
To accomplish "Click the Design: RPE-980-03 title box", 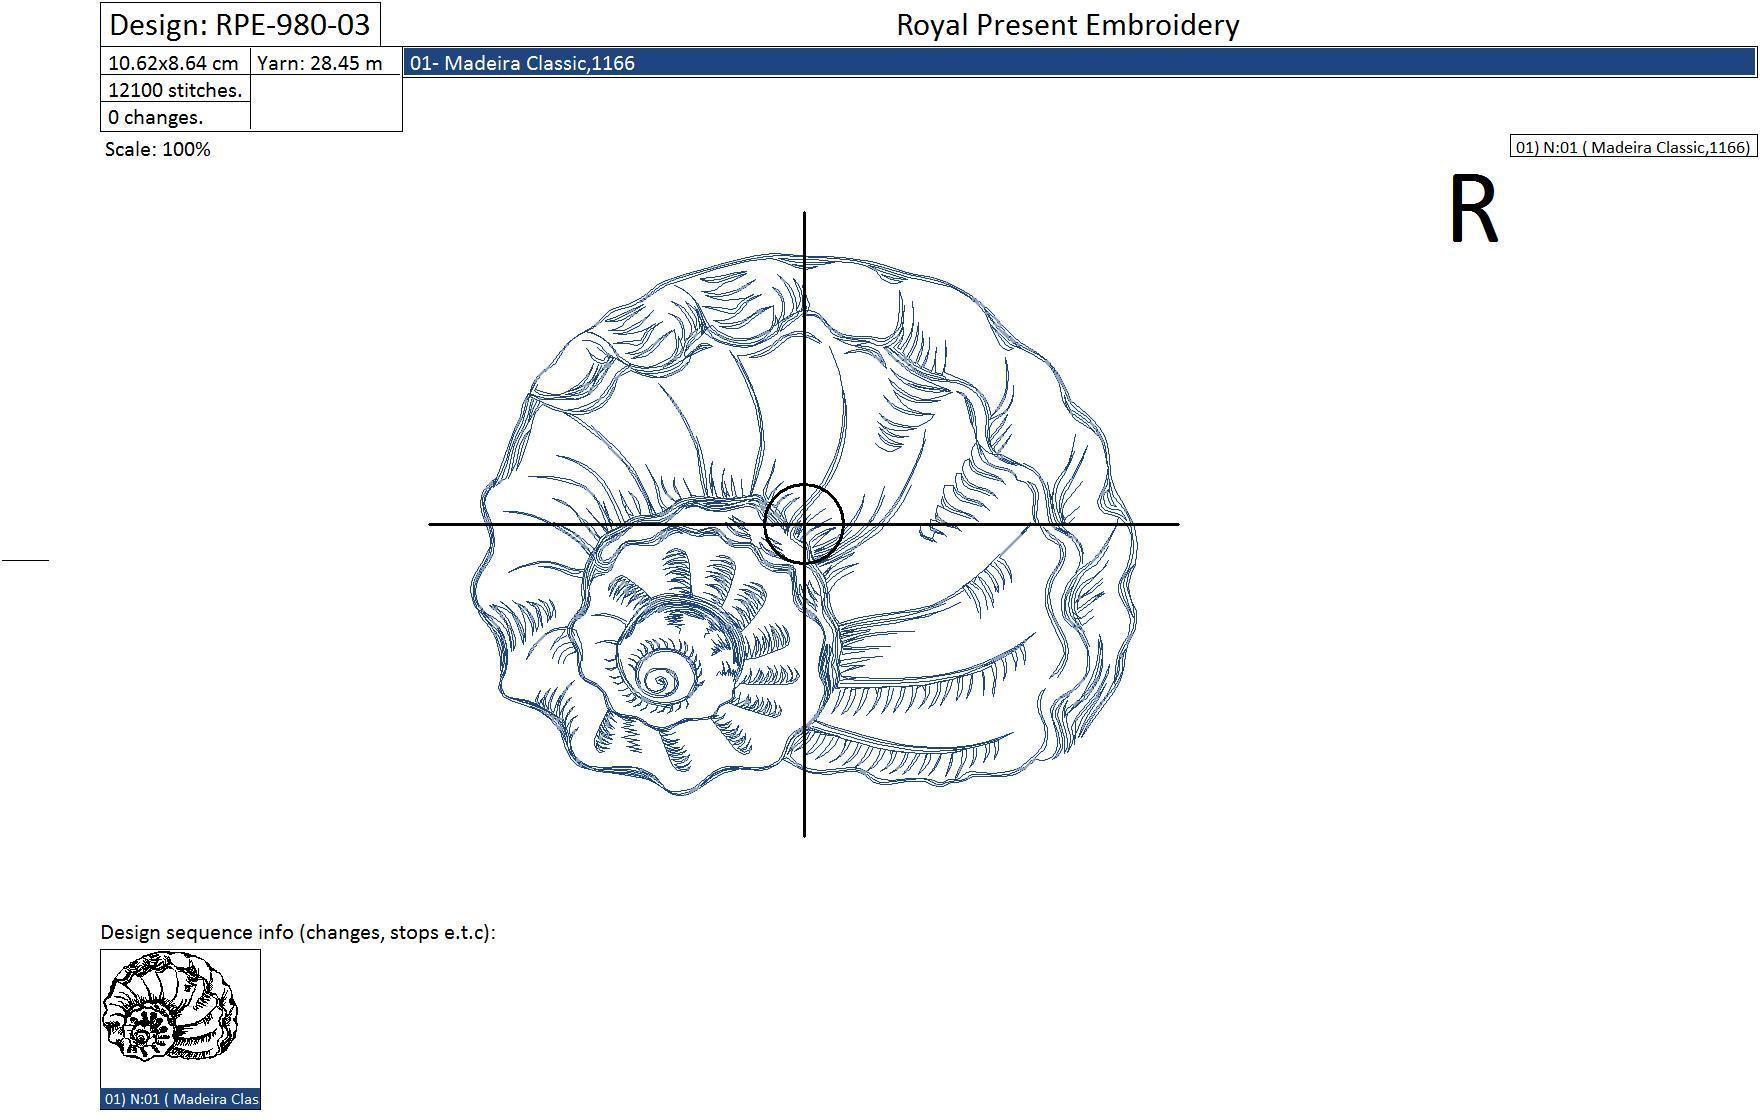I will [x=240, y=24].
